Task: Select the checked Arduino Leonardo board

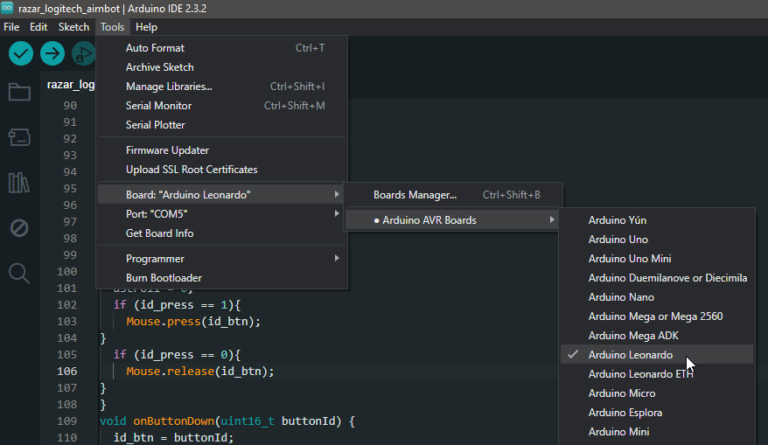Action: [x=656, y=354]
